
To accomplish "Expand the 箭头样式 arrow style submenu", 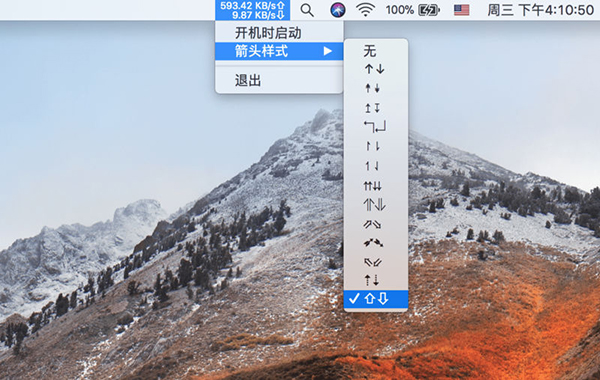I will (x=279, y=51).
